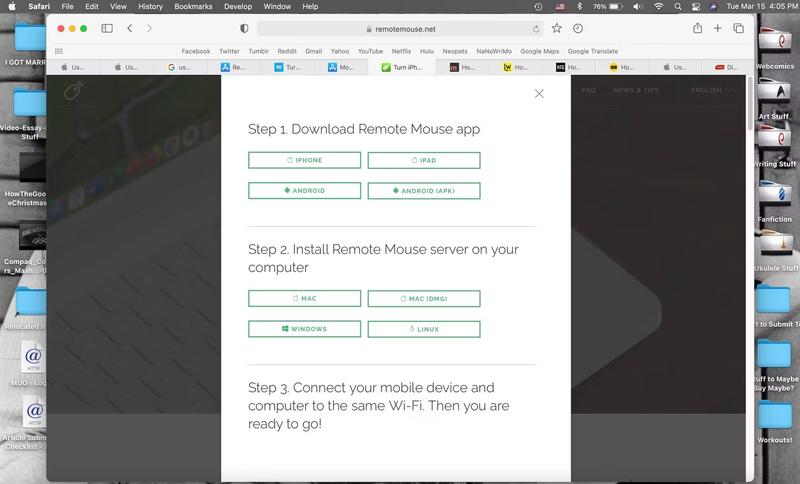800x484 pixels.
Task: Open the volume control menu
Action: coord(637,7)
